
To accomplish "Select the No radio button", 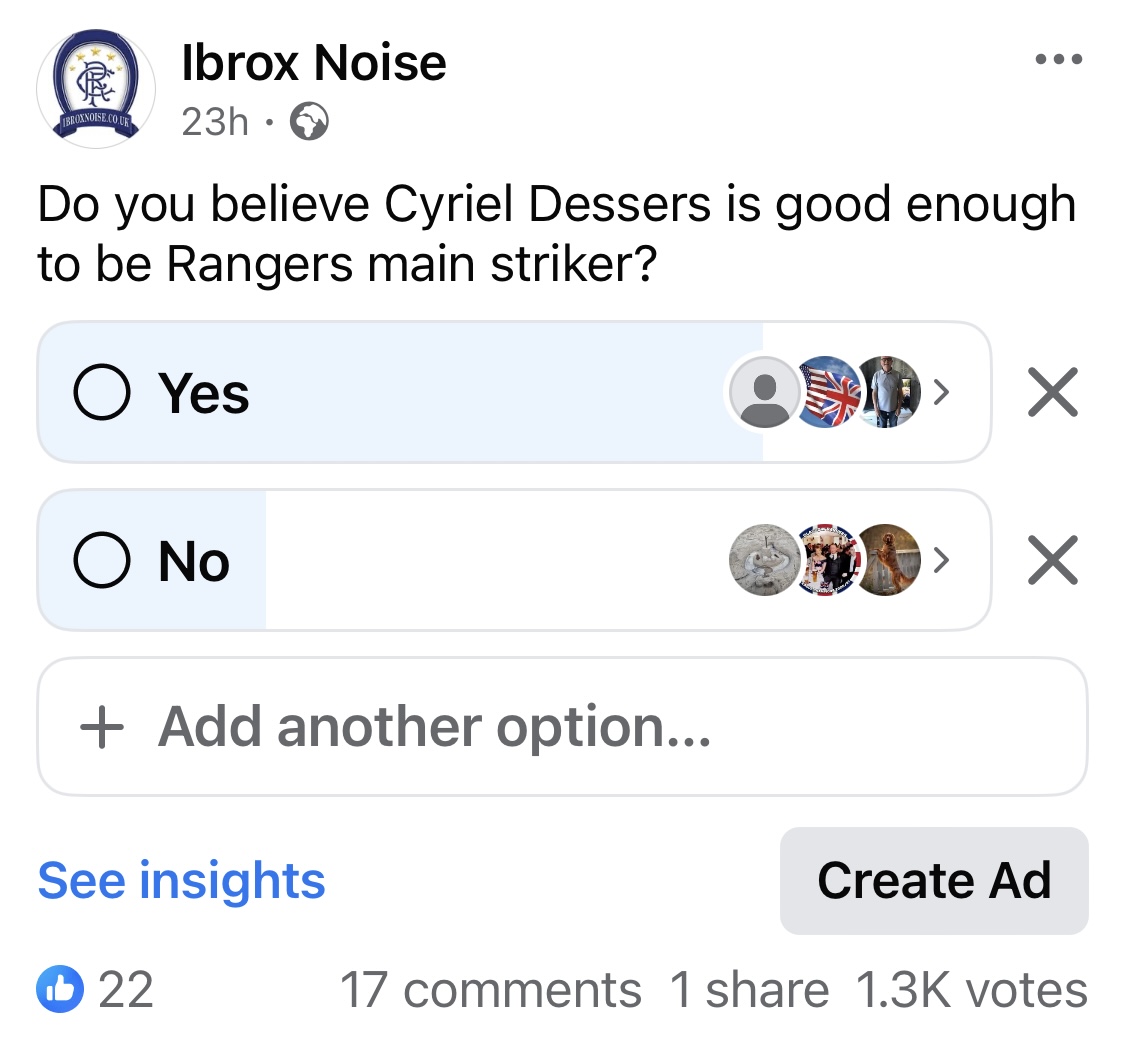I will click(x=102, y=560).
